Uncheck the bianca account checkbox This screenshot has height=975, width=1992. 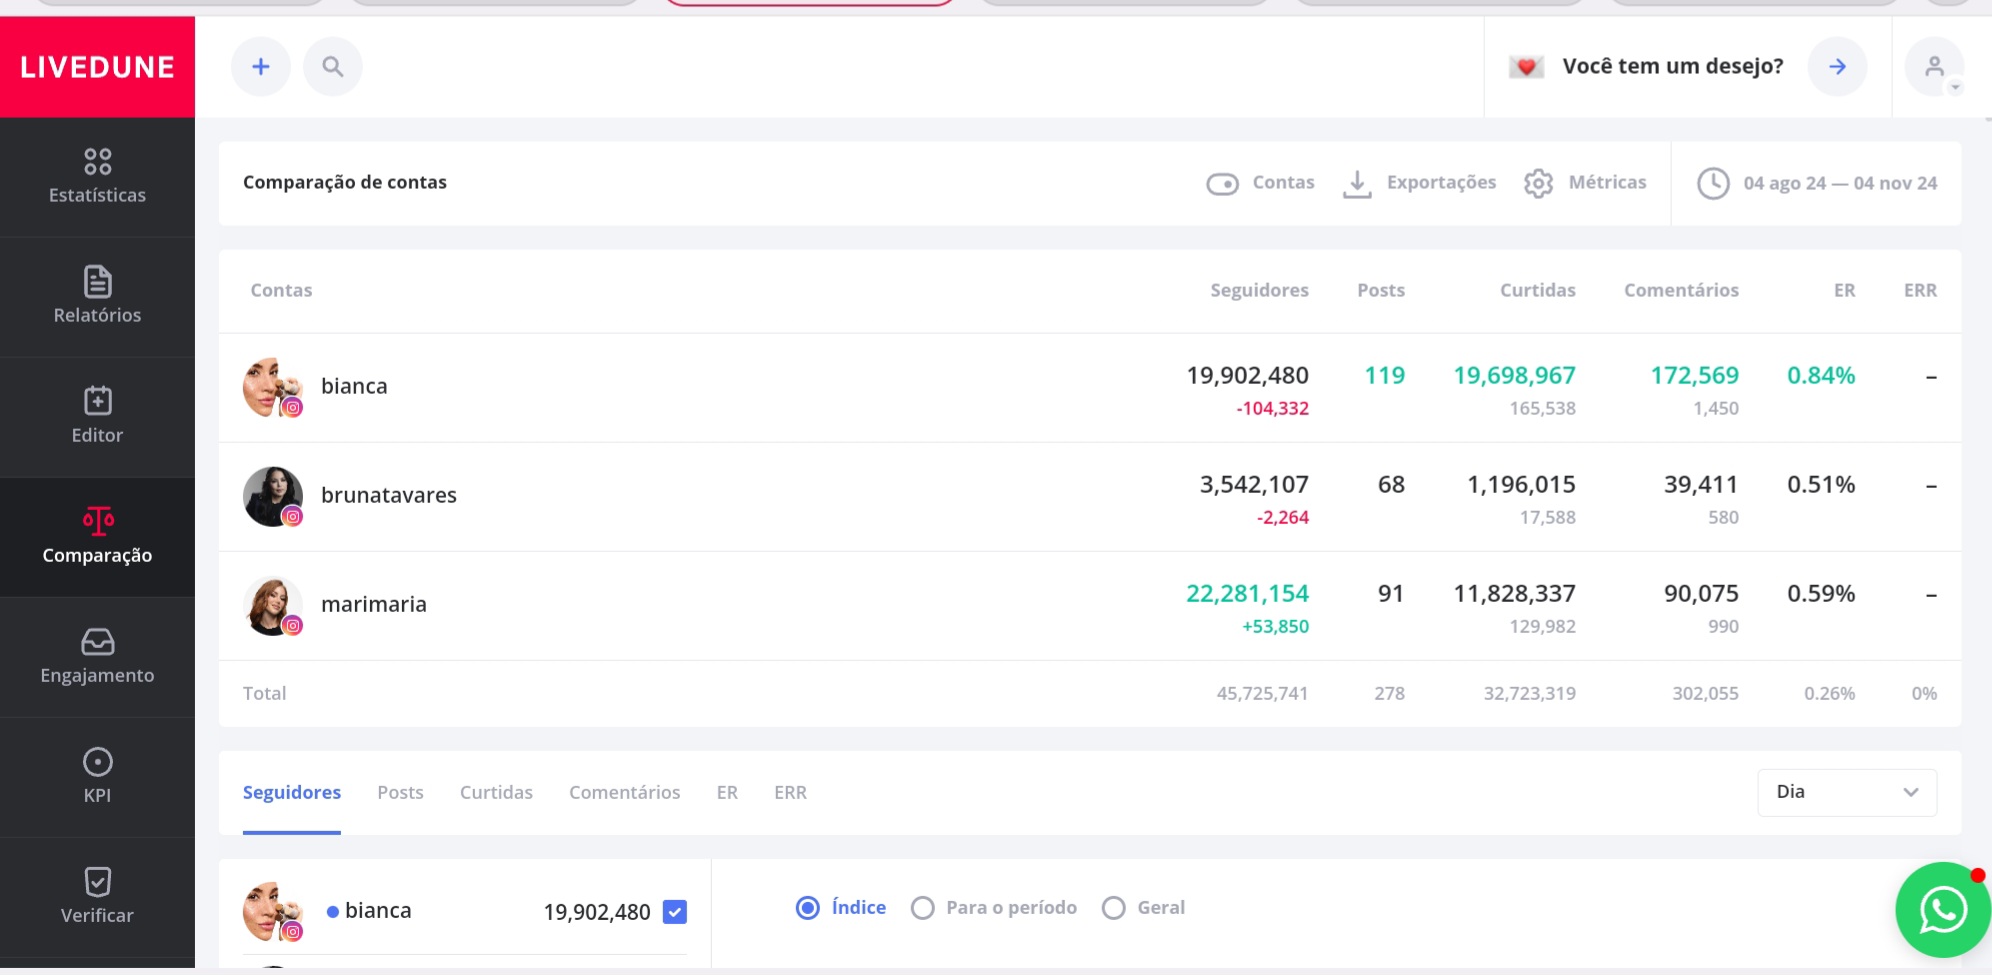point(675,912)
